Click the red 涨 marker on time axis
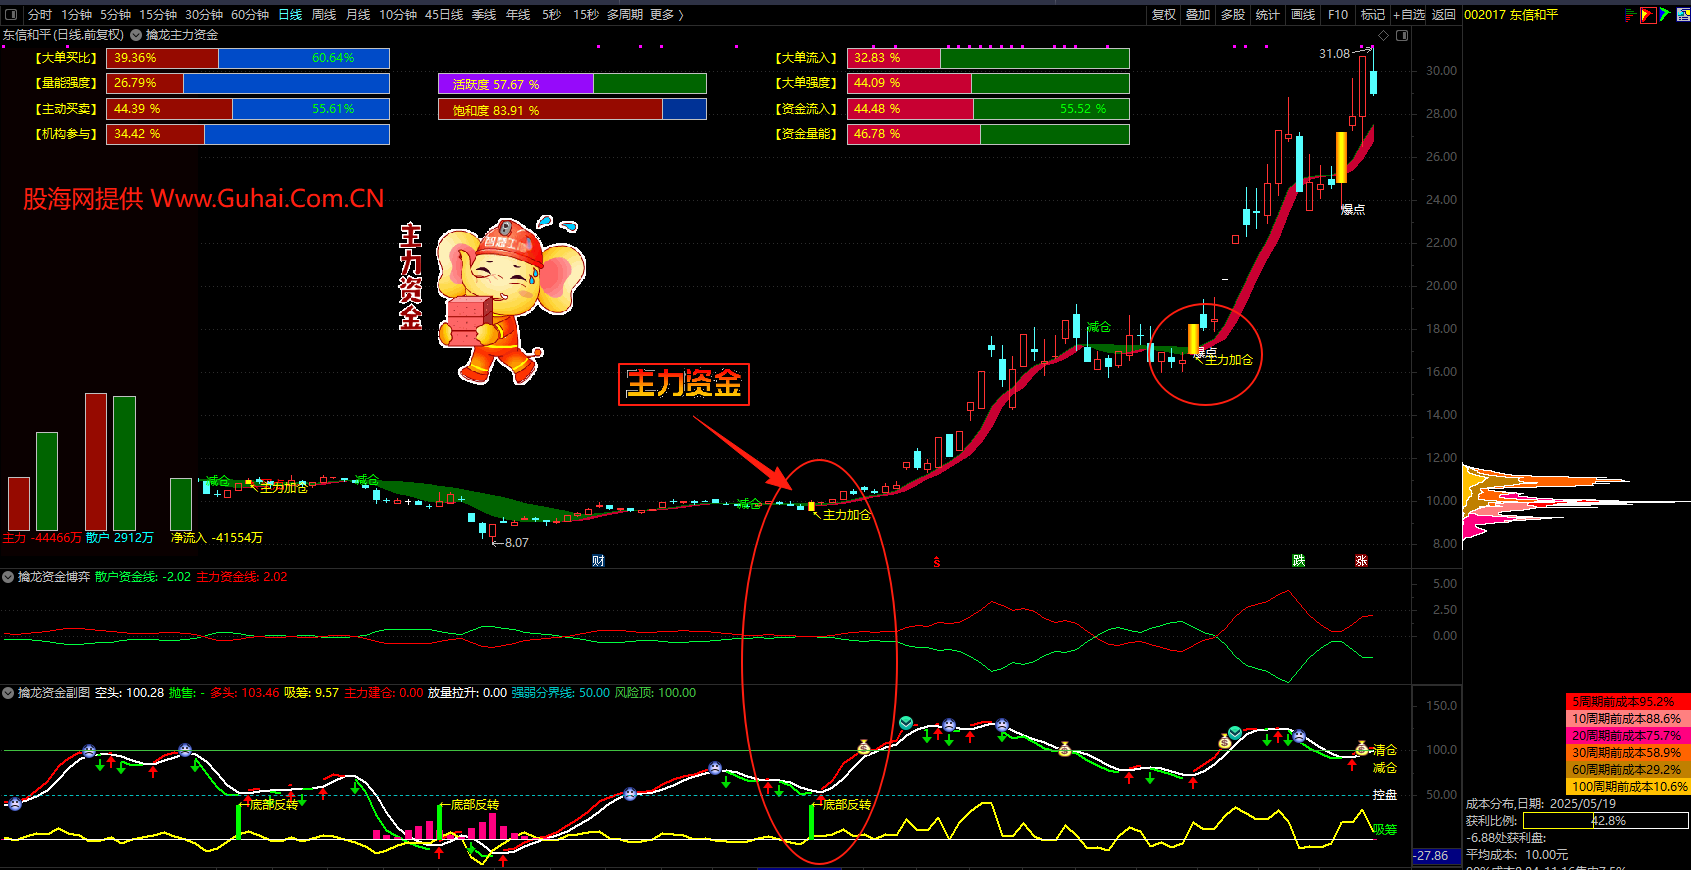Viewport: 1691px width, 870px height. [x=1361, y=561]
